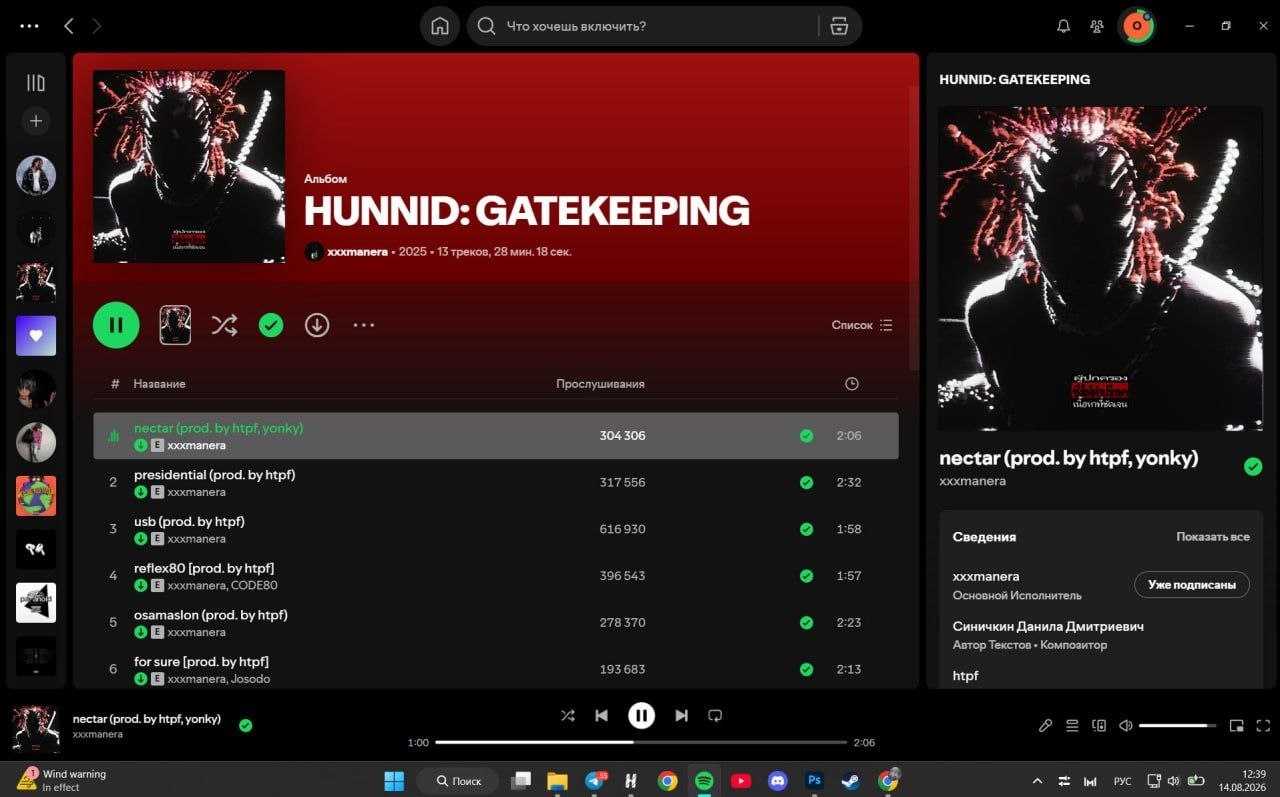This screenshot has width=1280, height=797.
Task: Sort tracks by the duration clock icon
Action: pos(851,384)
